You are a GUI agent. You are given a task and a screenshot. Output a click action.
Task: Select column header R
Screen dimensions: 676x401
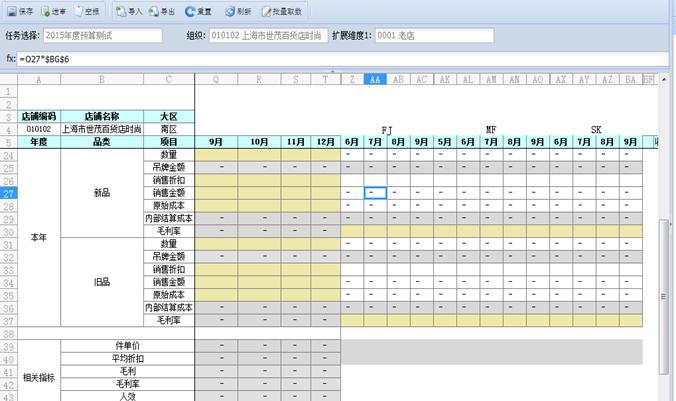click(259, 79)
